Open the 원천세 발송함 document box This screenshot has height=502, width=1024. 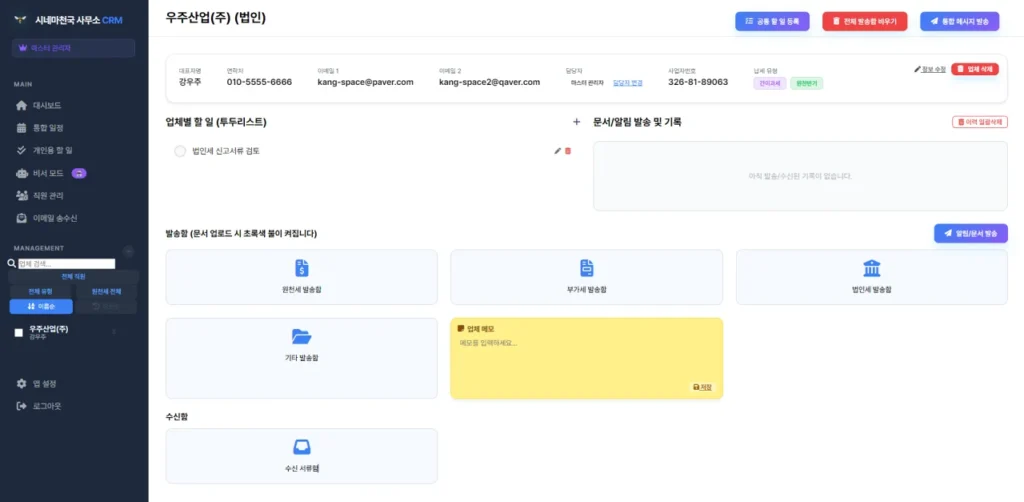pos(301,276)
